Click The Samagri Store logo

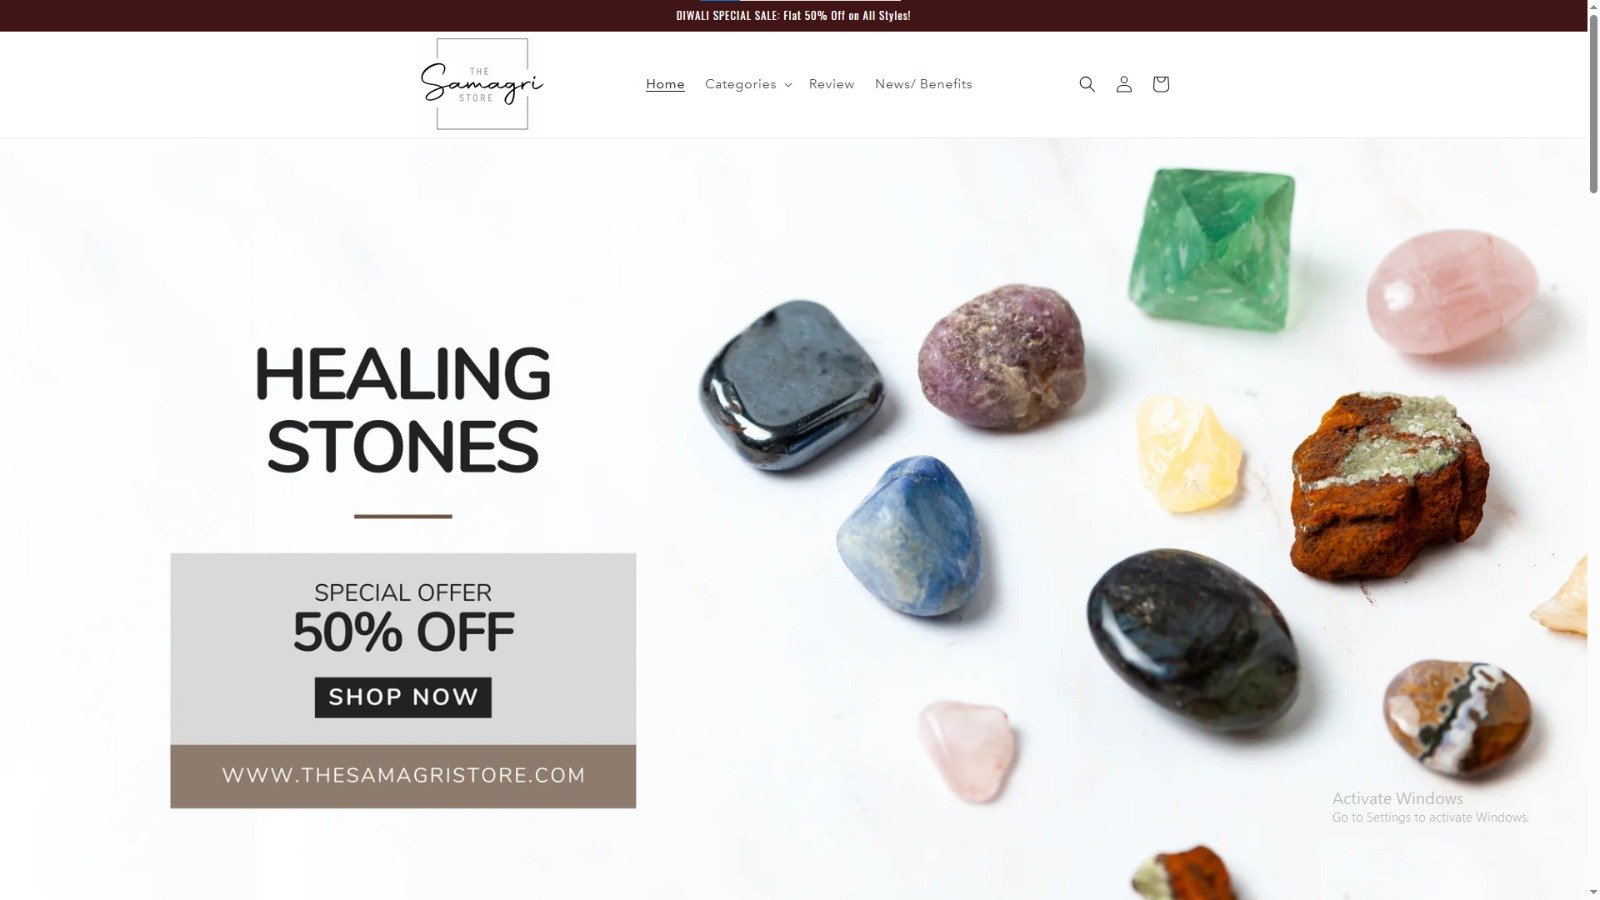pyautogui.click(x=482, y=84)
